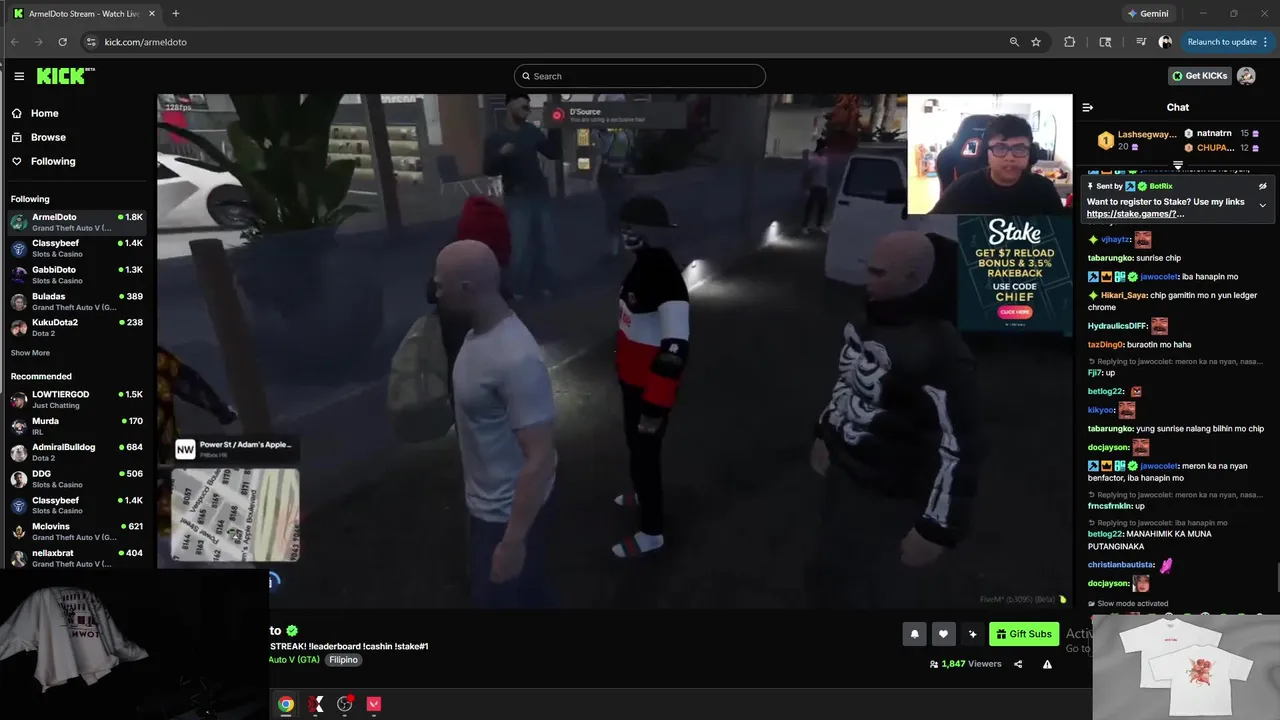Screen dimensions: 1280x720
Task: Open LOWTIERGOD recommended channel
Action: pos(78,399)
